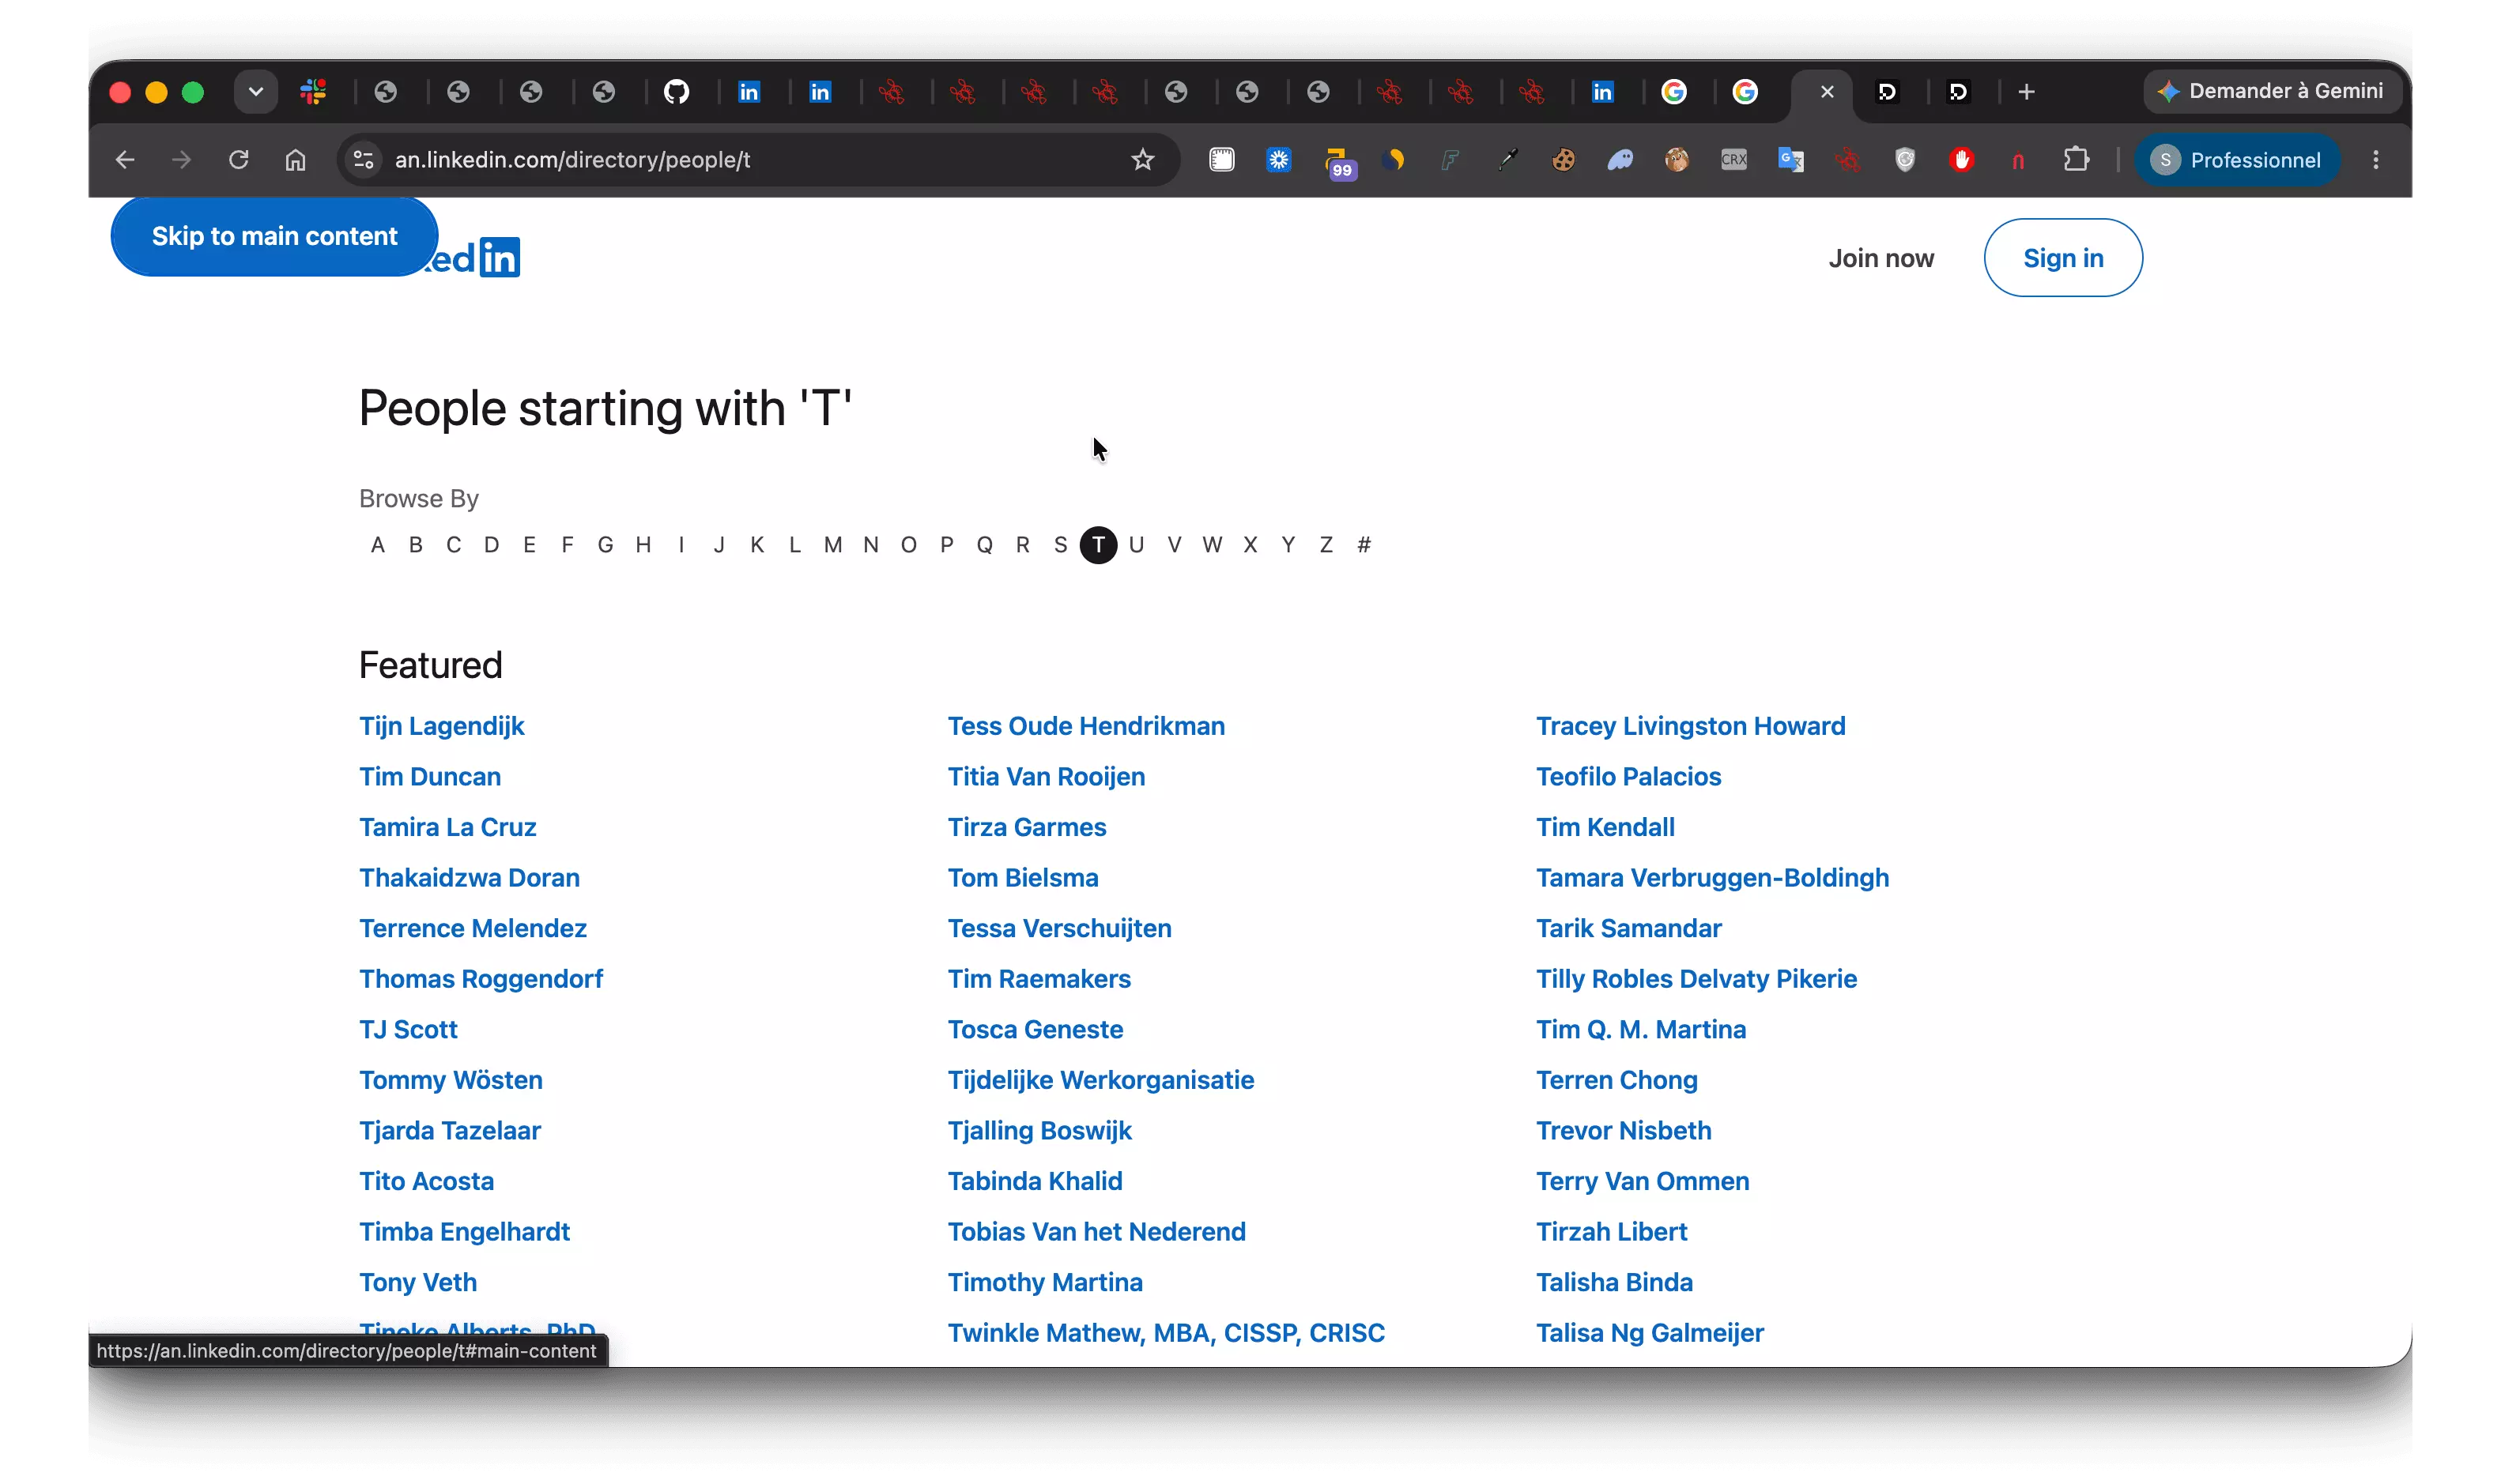Open Google Translate extension

[x=1791, y=160]
